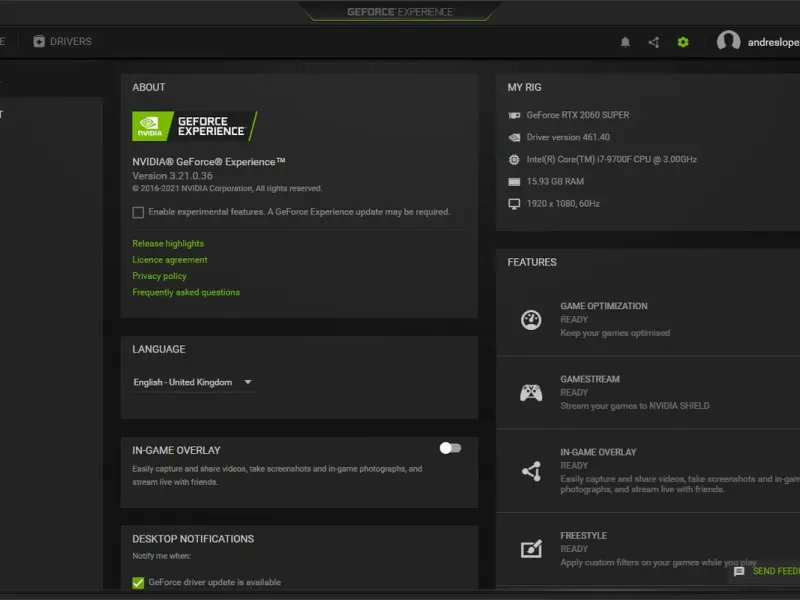Open the user avatar profile
Screen dimensions: 800x600
point(728,41)
